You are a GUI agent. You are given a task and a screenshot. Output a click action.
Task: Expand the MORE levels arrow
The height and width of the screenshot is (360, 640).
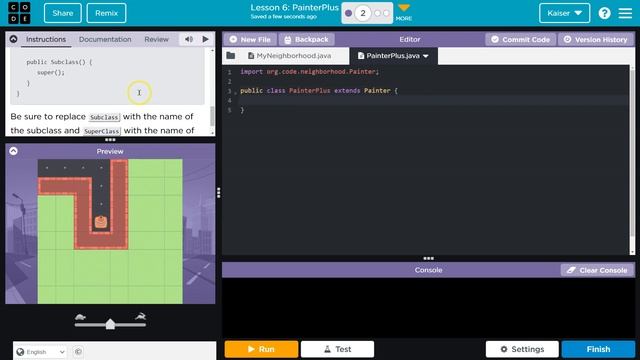tap(404, 8)
